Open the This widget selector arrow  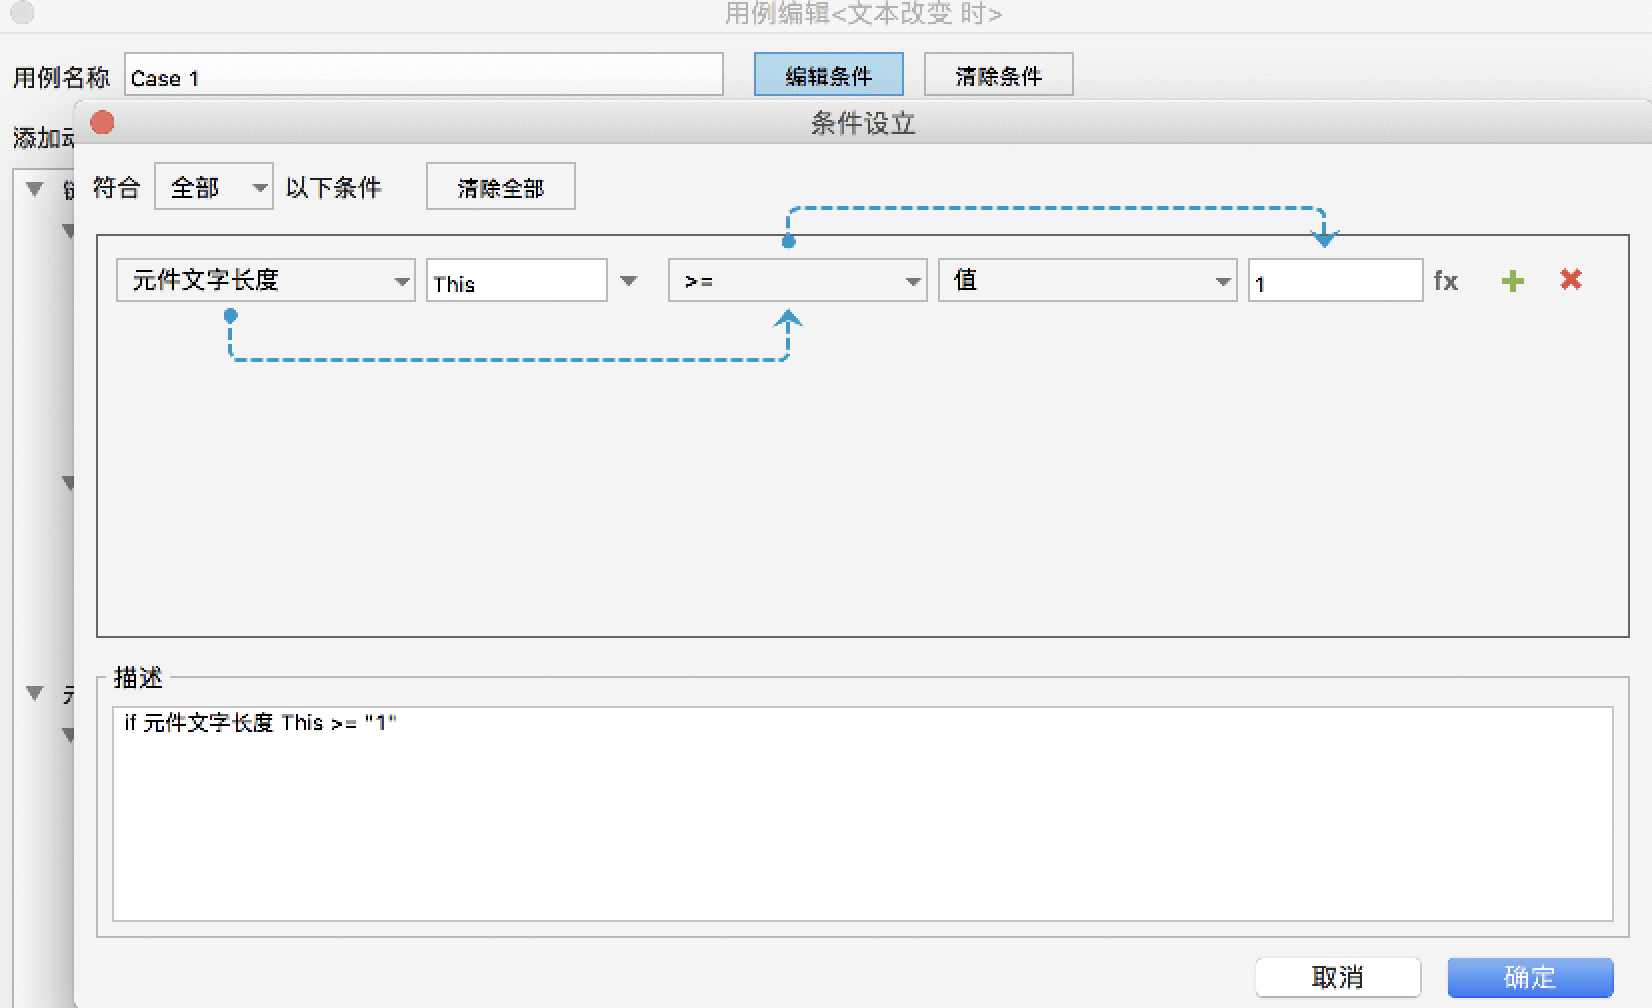click(x=629, y=281)
